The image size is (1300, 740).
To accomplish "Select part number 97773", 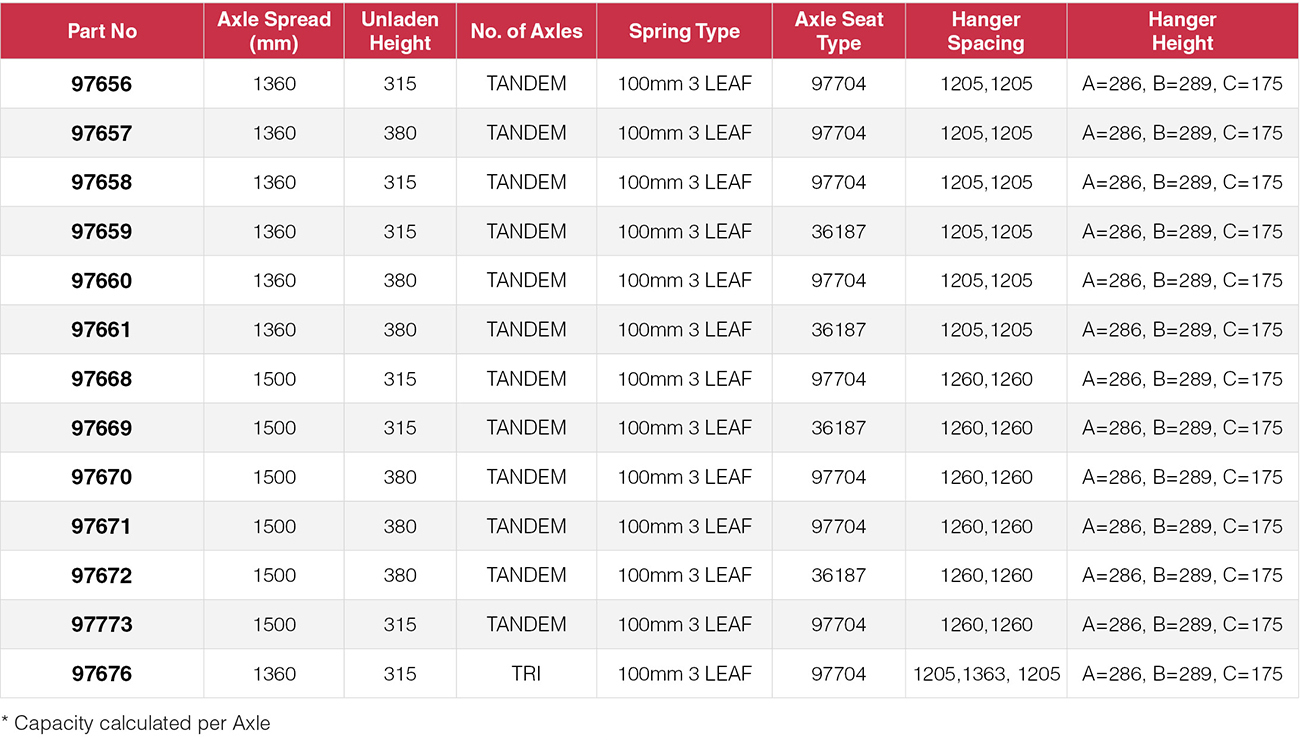I will tap(102, 625).
